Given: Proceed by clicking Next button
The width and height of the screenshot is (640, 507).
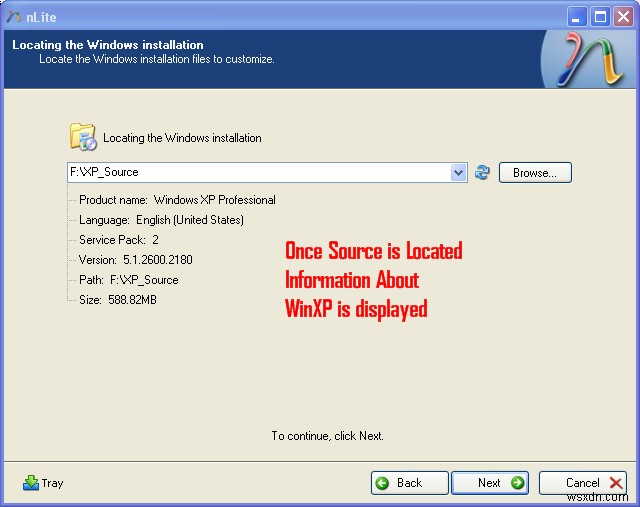Looking at the screenshot, I should pos(490,483).
